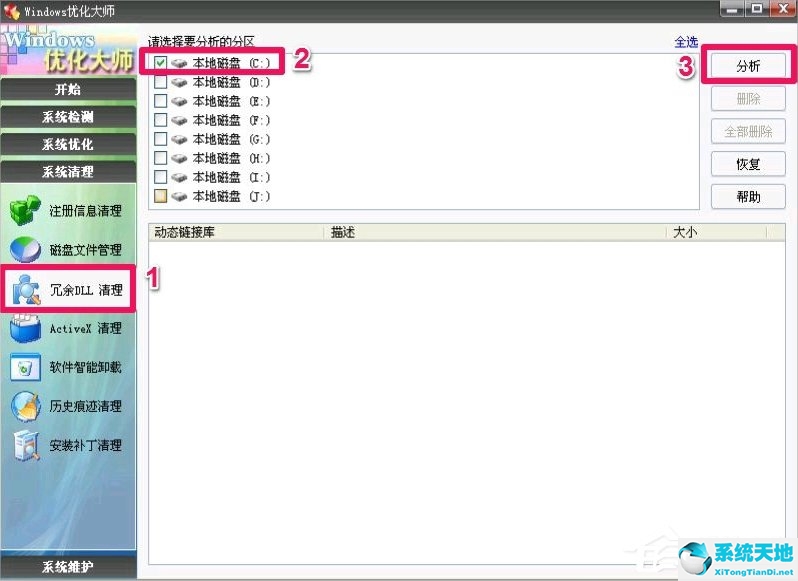Click drive icon of 本地磁盘 (G:)
Image resolution: width=798 pixels, height=581 pixels.
click(x=179, y=139)
